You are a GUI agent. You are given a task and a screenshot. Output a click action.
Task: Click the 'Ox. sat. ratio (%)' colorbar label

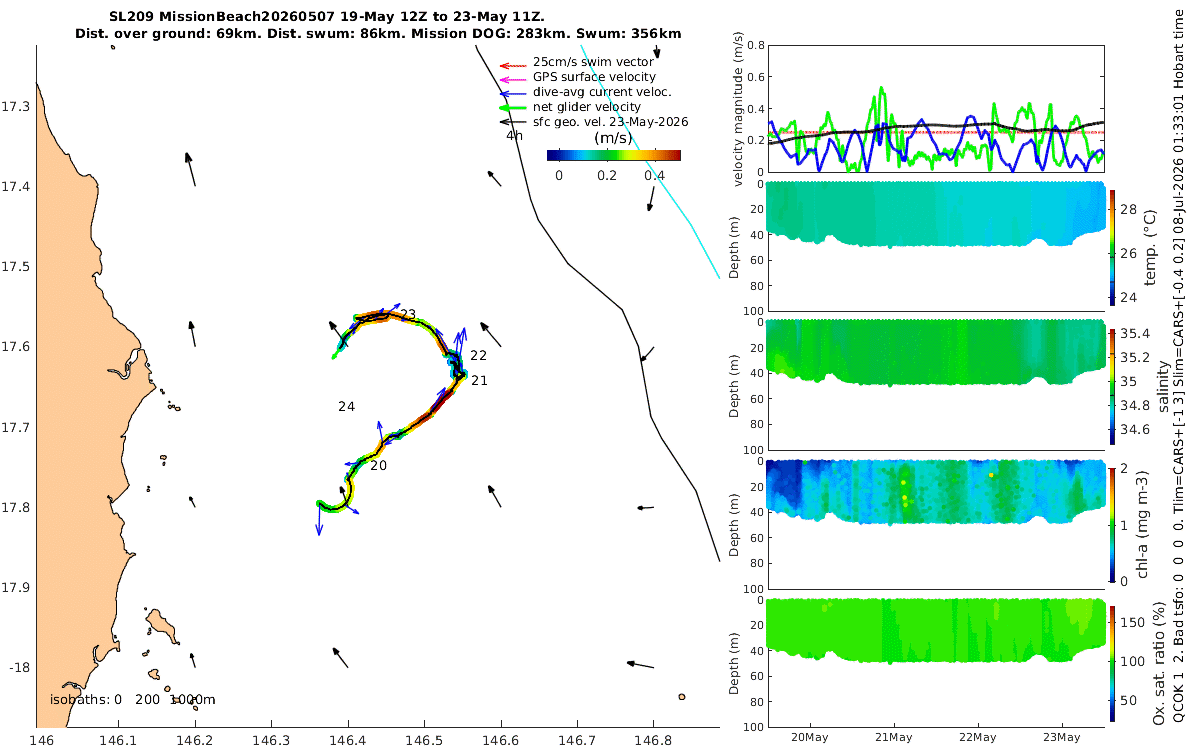(x=1158, y=663)
